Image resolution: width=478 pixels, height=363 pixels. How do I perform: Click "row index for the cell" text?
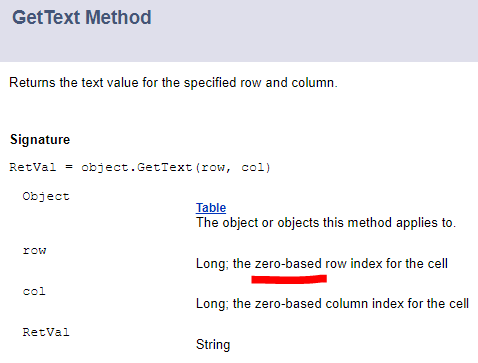click(x=386, y=264)
